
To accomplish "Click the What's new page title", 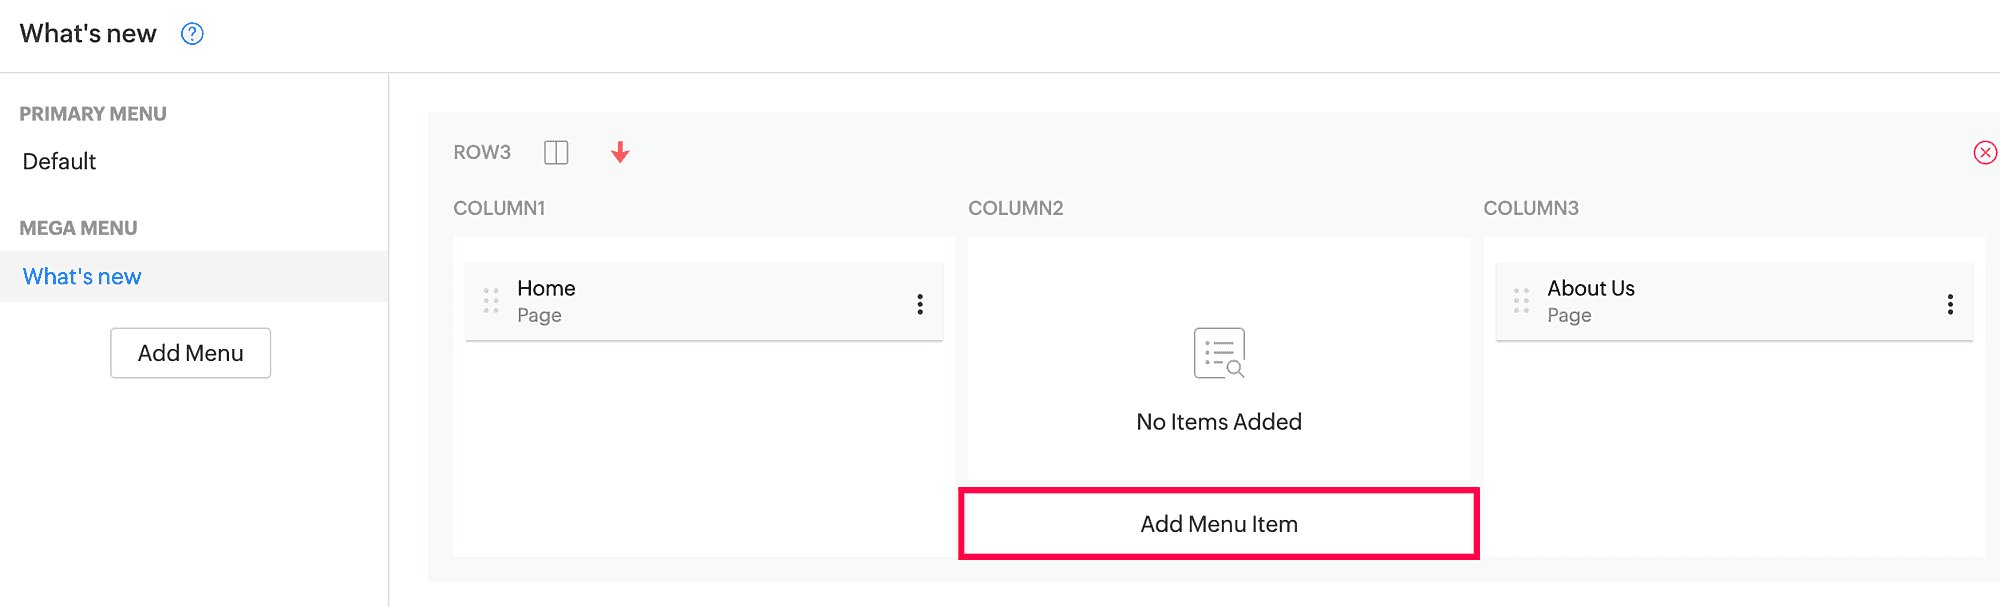I will click(x=88, y=34).
